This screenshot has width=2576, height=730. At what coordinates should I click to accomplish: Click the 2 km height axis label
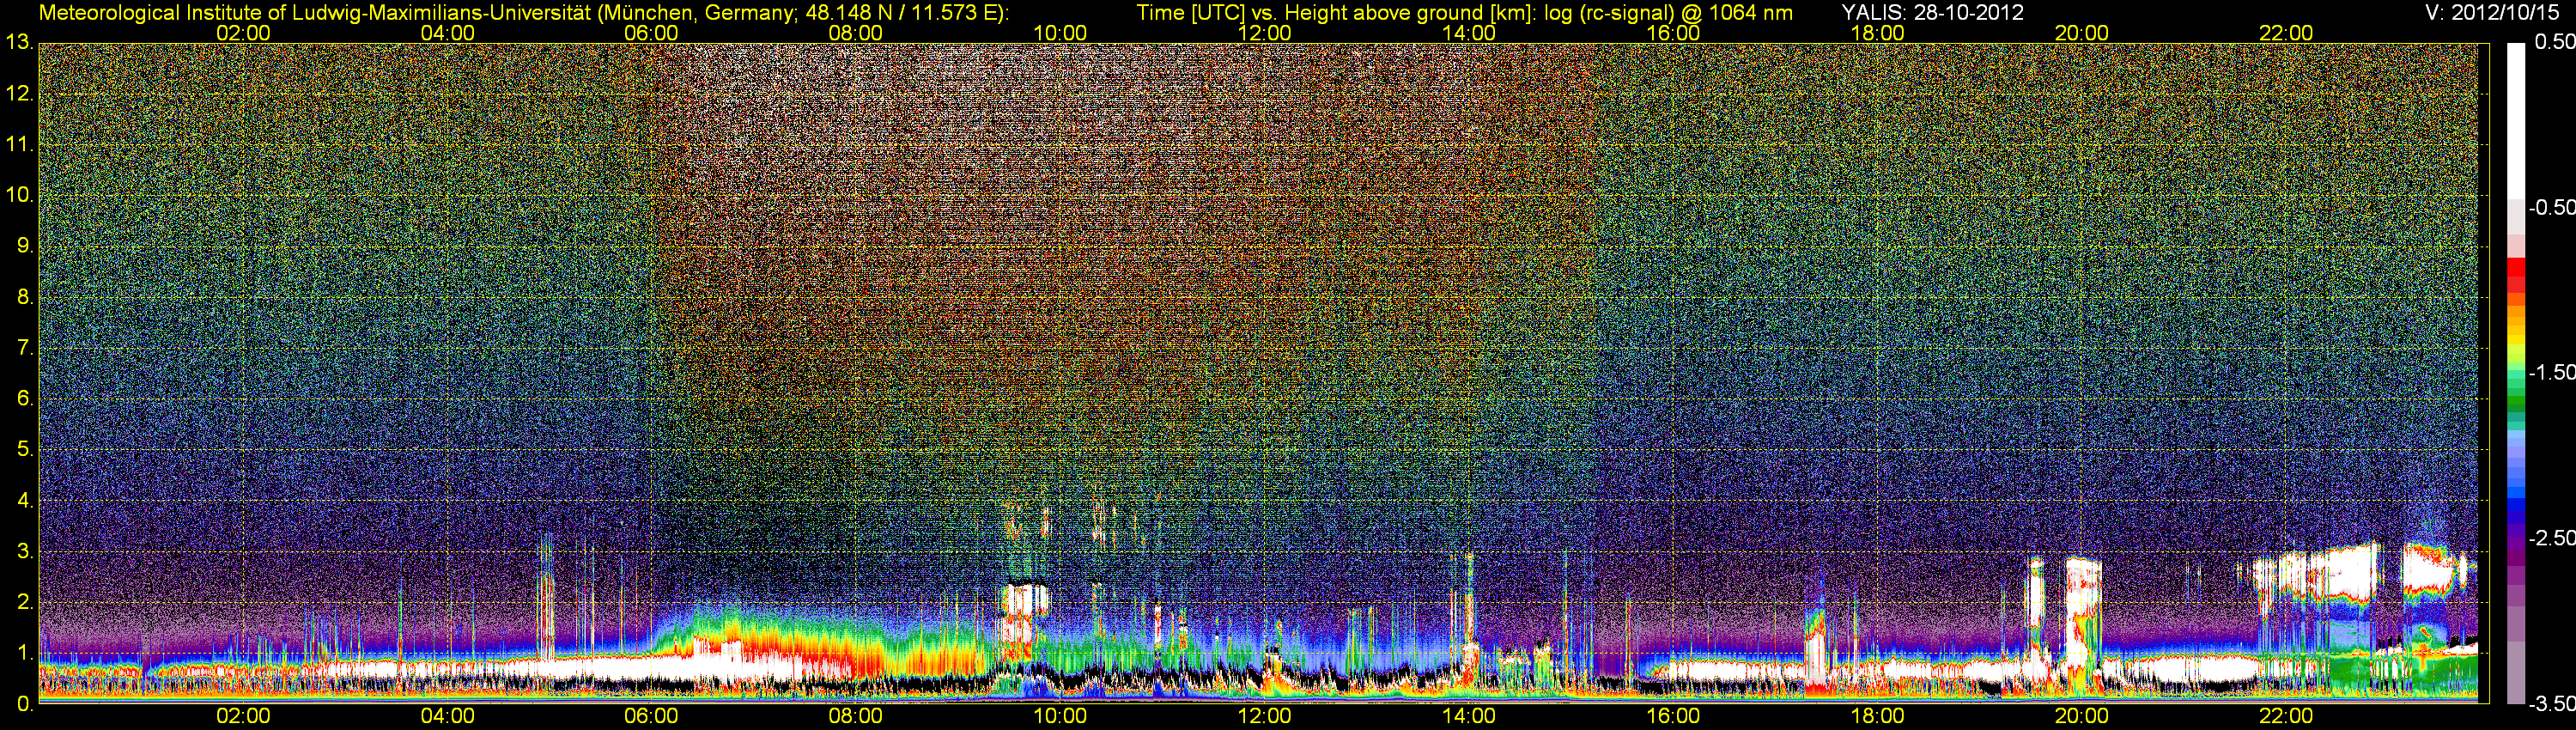pyautogui.click(x=25, y=602)
